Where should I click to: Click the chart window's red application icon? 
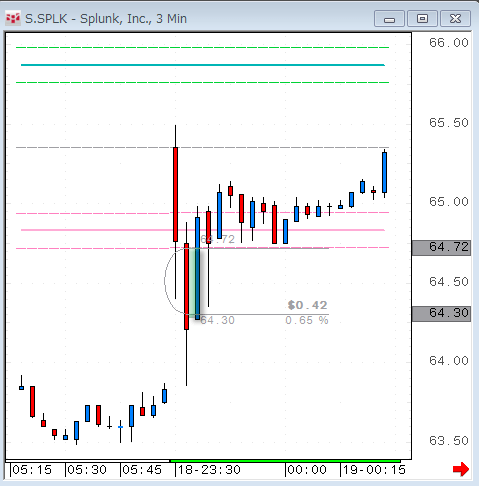(13, 18)
